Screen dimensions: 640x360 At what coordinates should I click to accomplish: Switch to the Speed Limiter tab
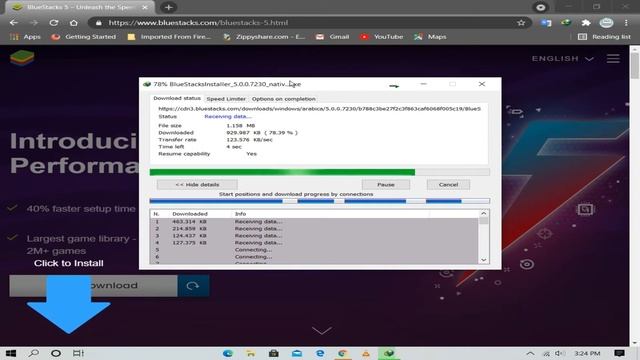tap(226, 99)
